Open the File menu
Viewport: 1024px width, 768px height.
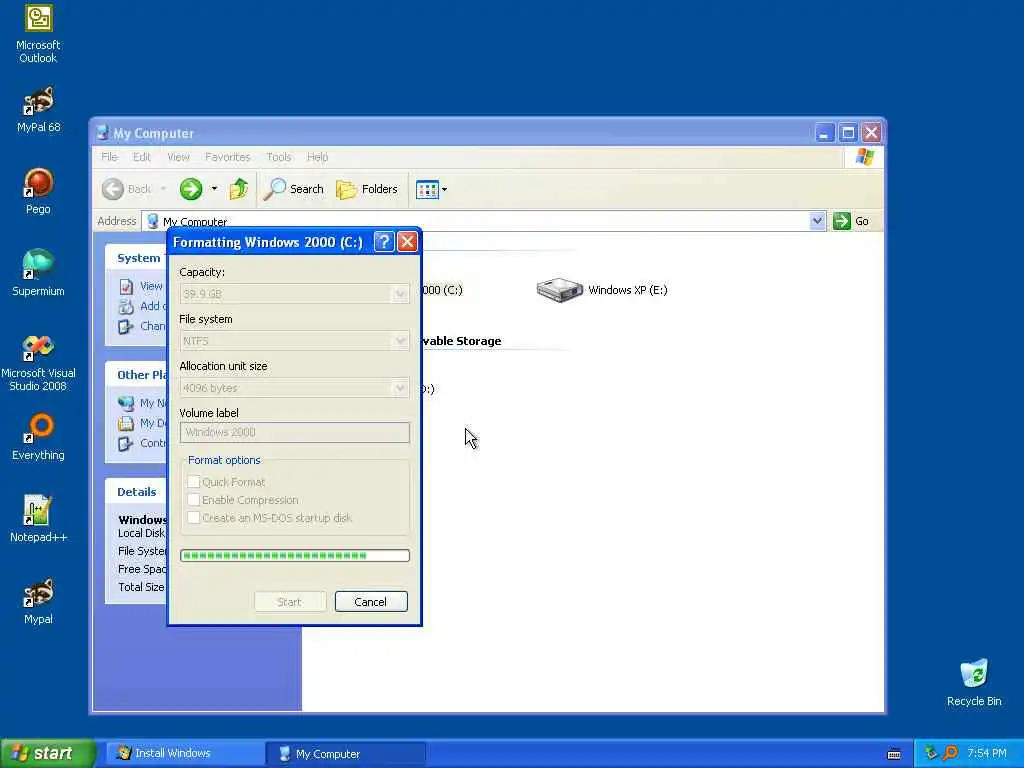coord(109,157)
